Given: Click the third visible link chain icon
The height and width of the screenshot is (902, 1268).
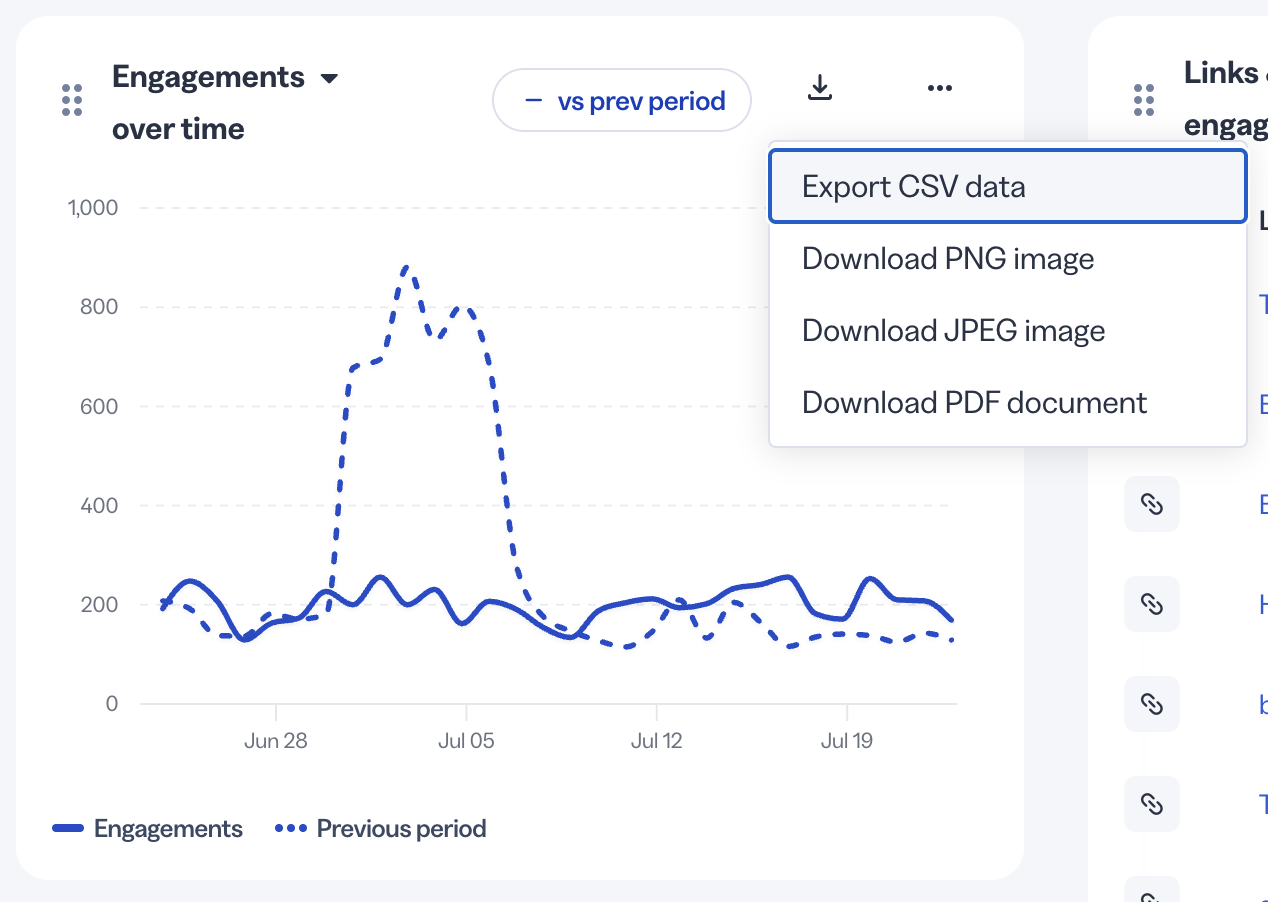Looking at the screenshot, I should 1152,704.
